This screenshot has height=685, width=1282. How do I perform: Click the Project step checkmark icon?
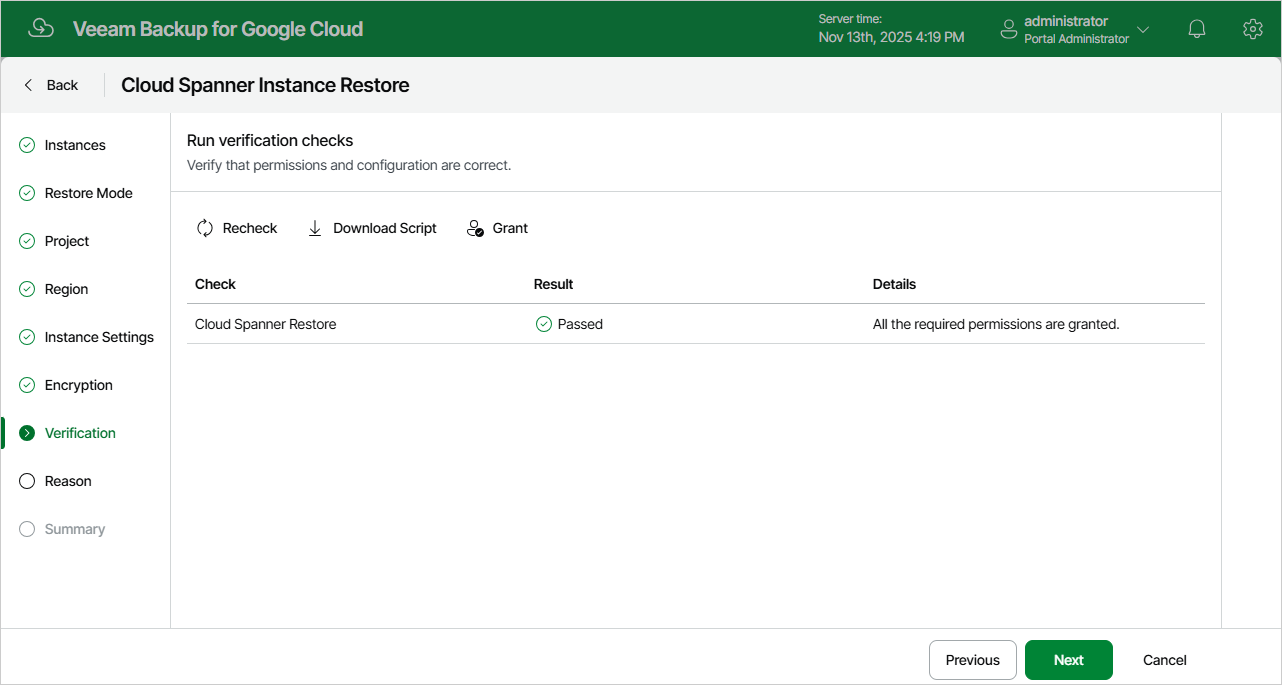pos(27,241)
